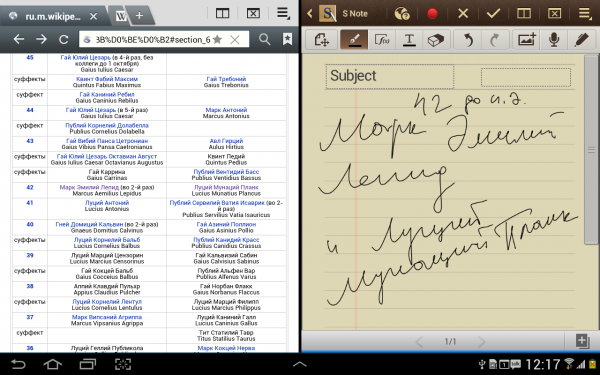Cancel note with X button
600x375 pixels.
point(463,14)
